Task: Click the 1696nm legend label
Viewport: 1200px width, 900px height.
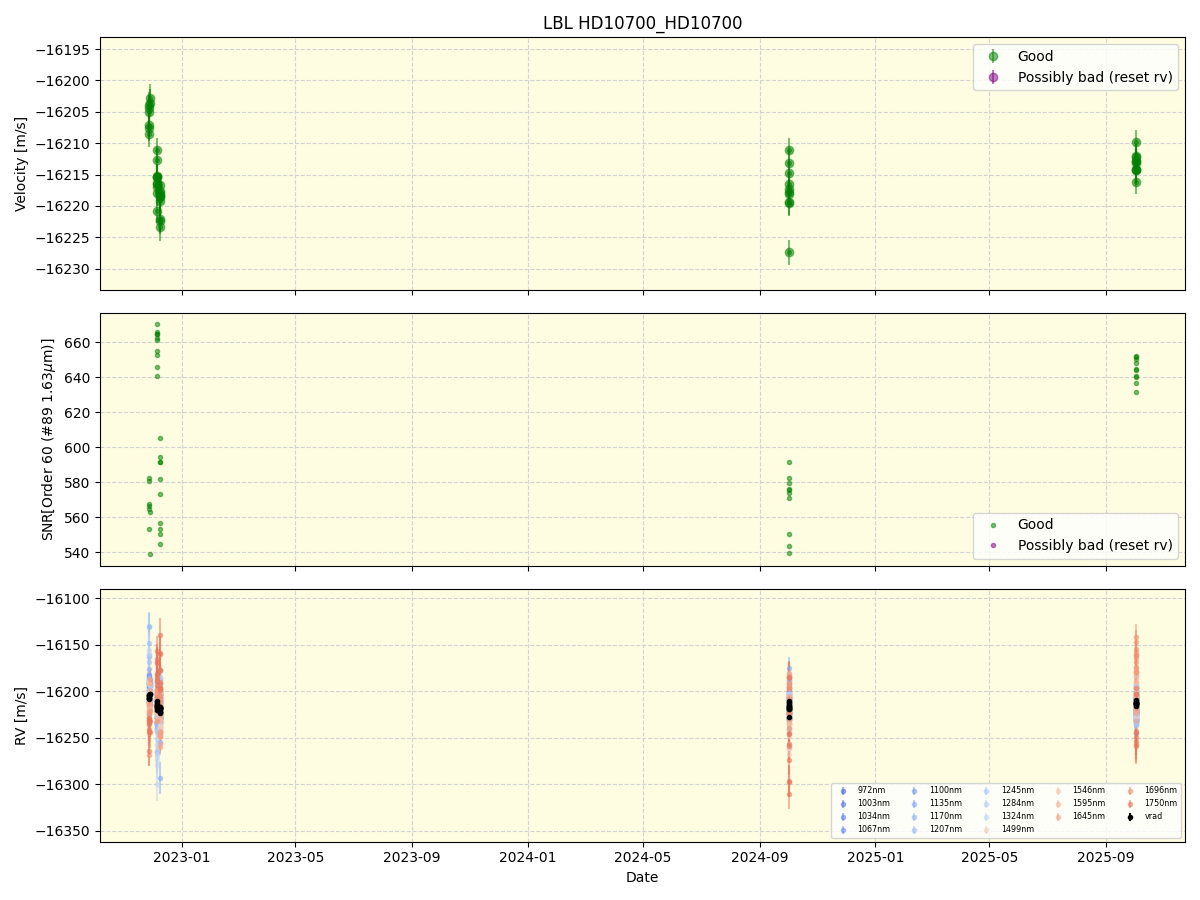Action: click(1161, 790)
